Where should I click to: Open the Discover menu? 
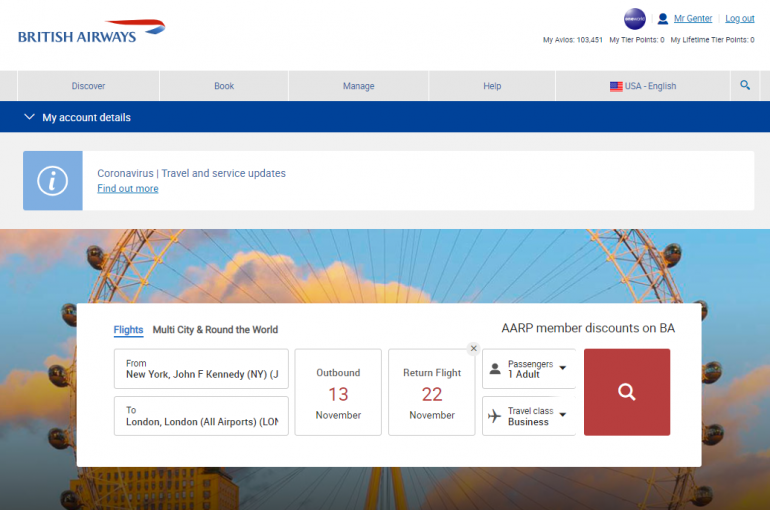click(88, 86)
